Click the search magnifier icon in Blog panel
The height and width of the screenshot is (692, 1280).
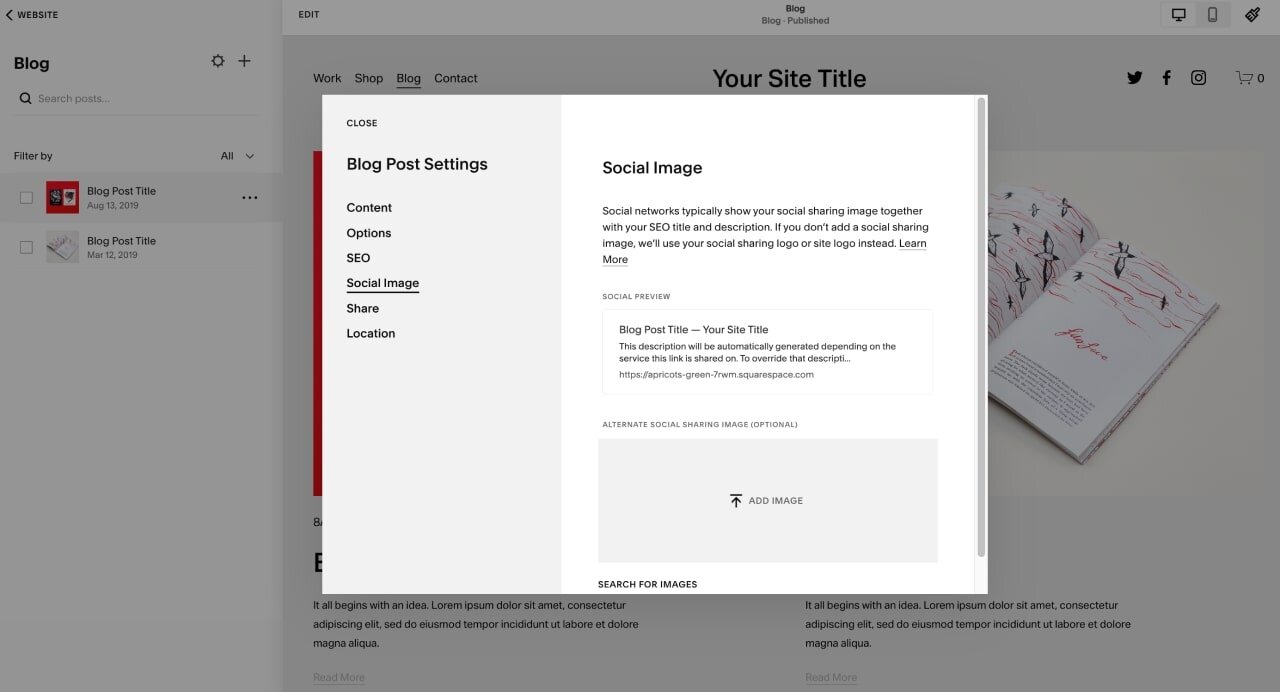[26, 98]
